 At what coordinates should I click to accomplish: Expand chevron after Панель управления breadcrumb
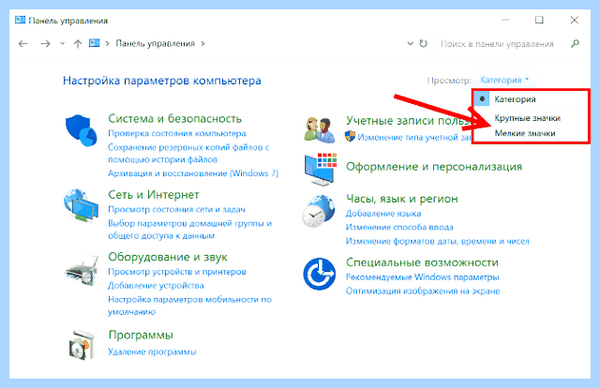(x=203, y=44)
